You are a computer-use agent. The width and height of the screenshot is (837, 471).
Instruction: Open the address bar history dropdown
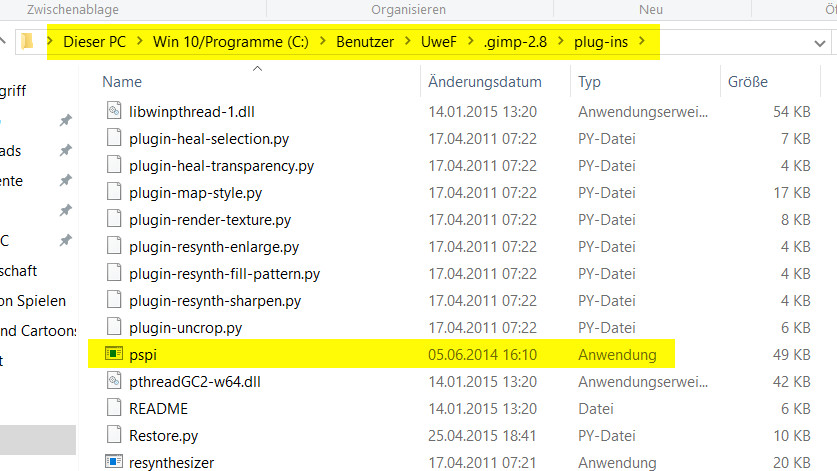pyautogui.click(x=820, y=43)
